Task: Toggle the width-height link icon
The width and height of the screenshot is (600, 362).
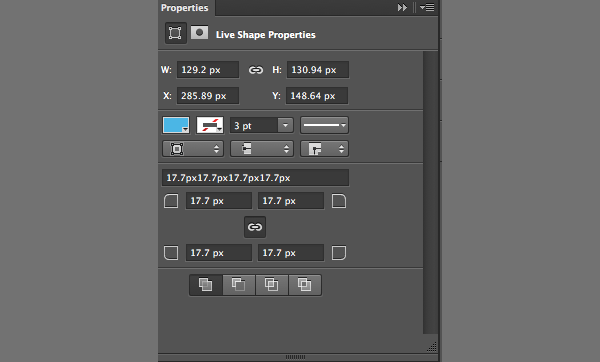Action: (x=256, y=70)
